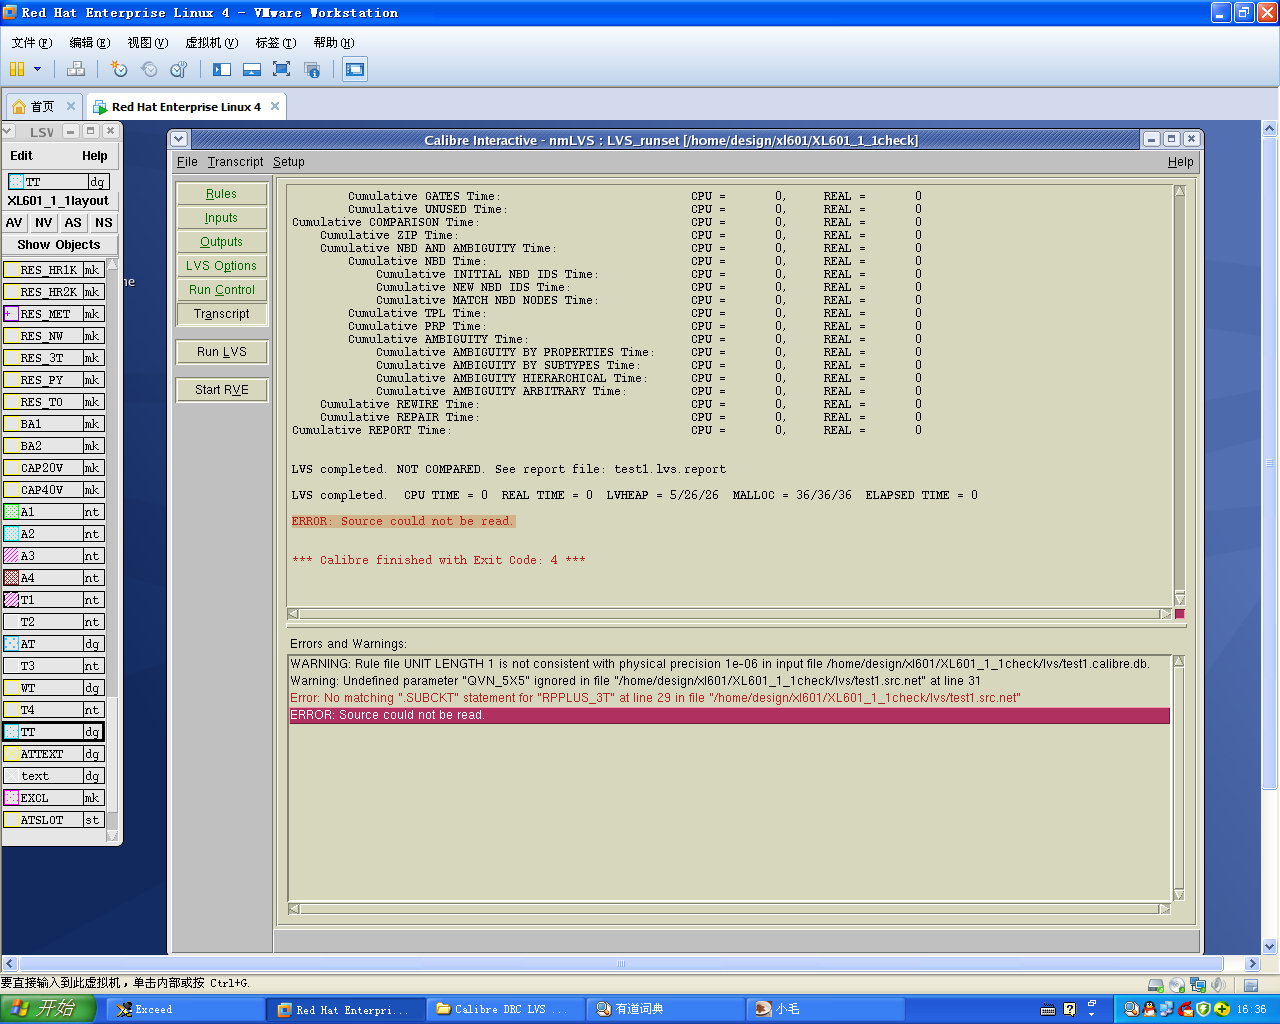Viewport: 1280px width, 1024px height.
Task: Open the dropdown arrow next to pause icon
Action: 38,69
